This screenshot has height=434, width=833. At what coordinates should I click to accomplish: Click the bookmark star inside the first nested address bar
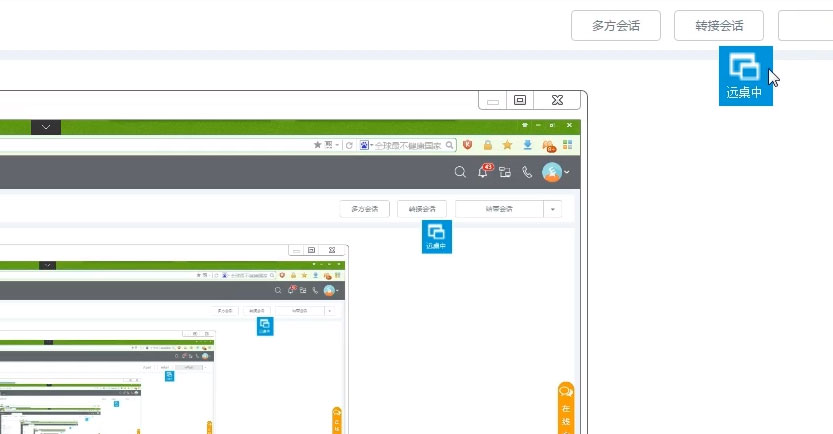[317, 144]
